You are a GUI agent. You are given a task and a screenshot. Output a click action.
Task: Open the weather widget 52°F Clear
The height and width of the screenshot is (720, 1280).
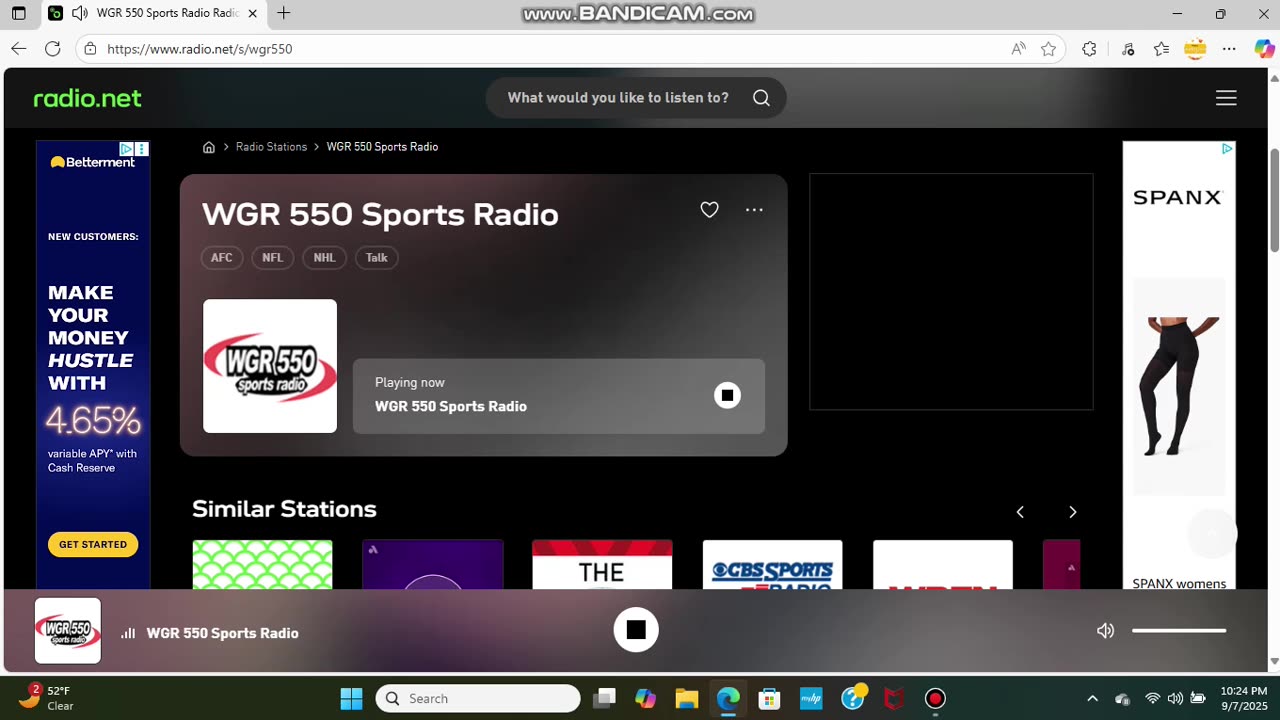[48, 698]
